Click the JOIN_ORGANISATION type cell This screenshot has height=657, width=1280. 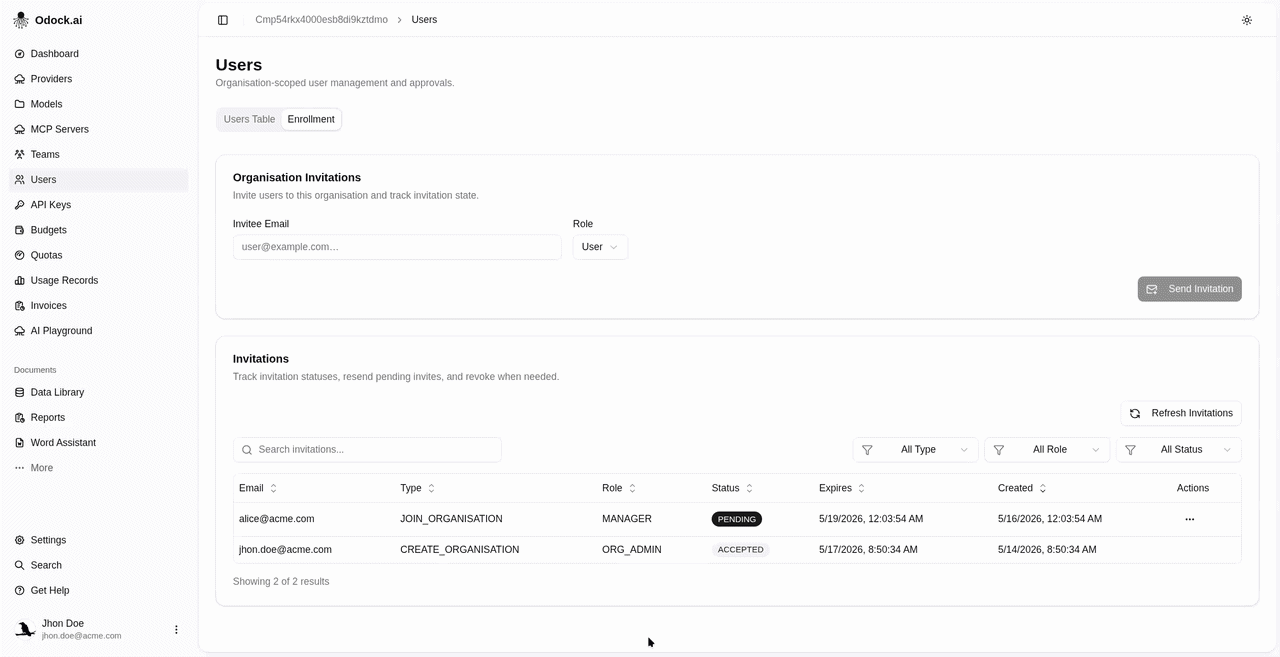451,519
